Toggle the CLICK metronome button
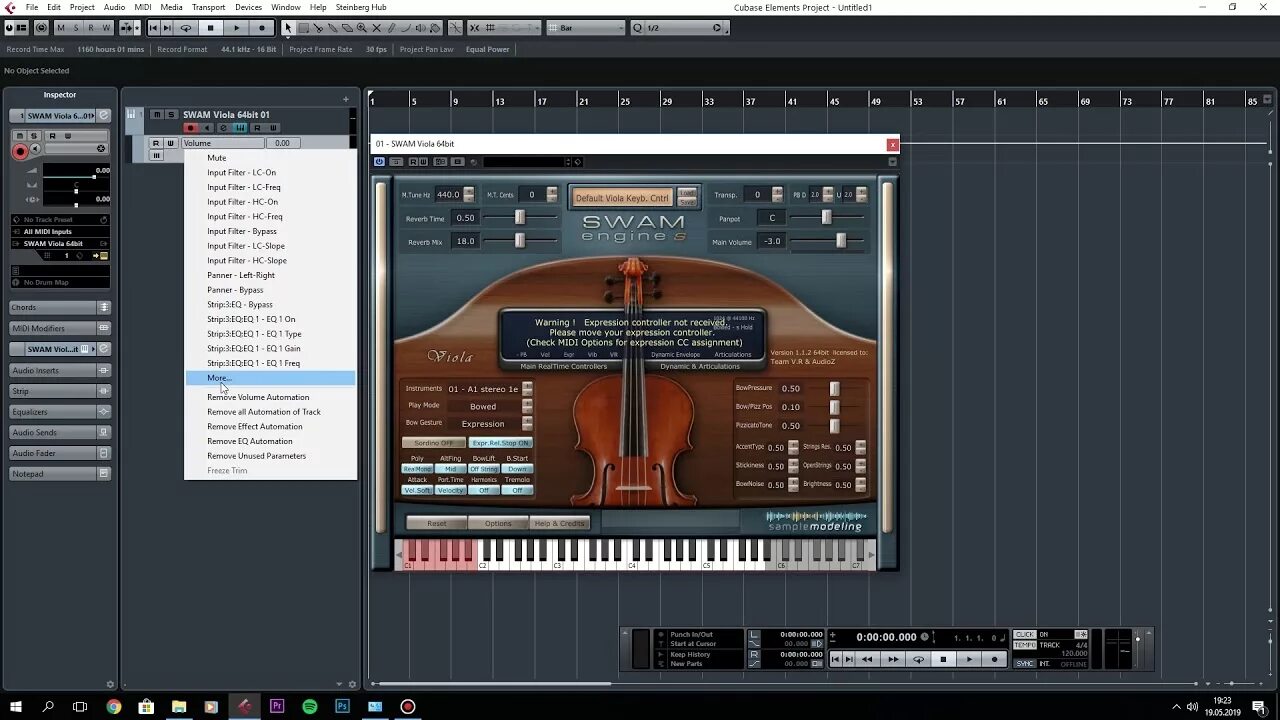Image resolution: width=1280 pixels, height=720 pixels. click(x=1024, y=634)
